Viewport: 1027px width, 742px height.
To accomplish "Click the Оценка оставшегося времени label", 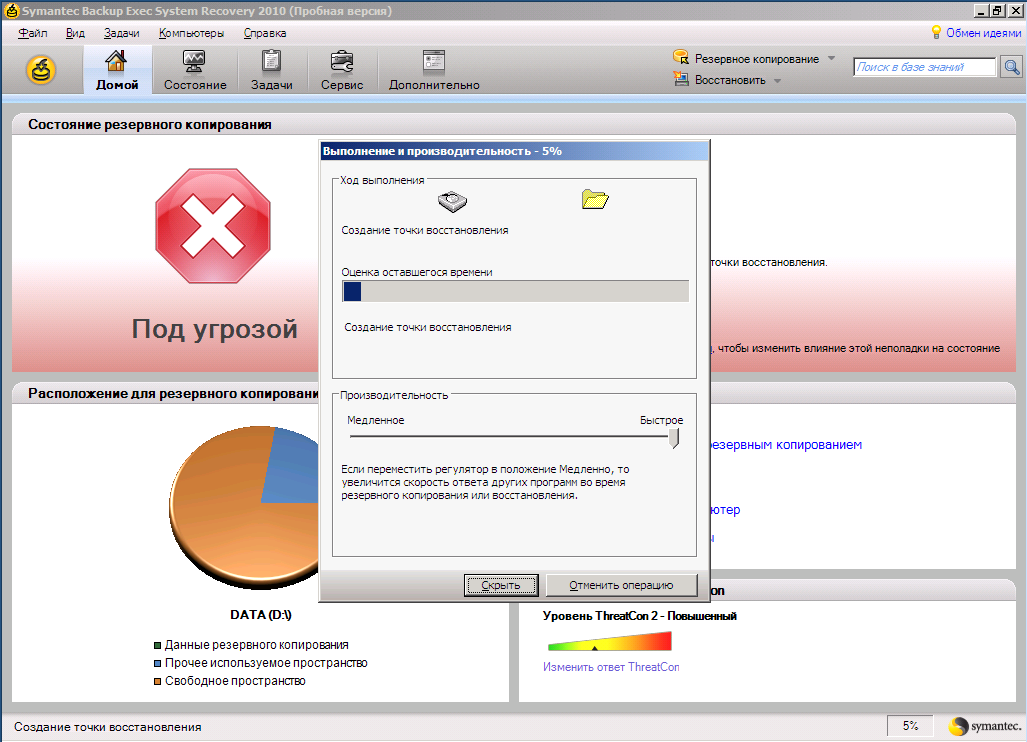I will (x=417, y=272).
